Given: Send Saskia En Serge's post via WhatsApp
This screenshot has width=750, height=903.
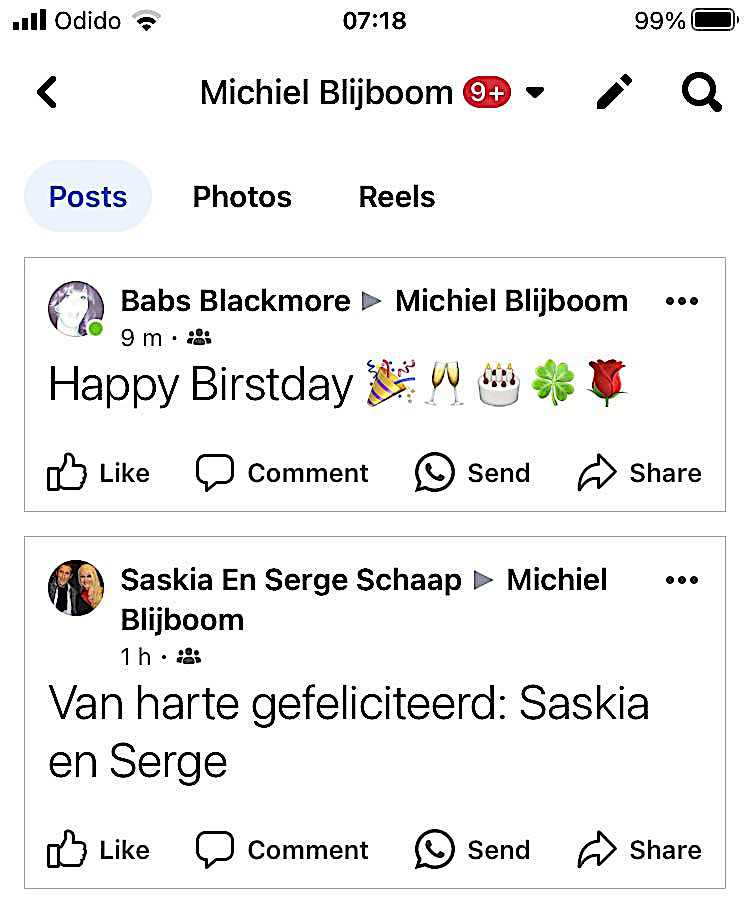Looking at the screenshot, I should [472, 850].
